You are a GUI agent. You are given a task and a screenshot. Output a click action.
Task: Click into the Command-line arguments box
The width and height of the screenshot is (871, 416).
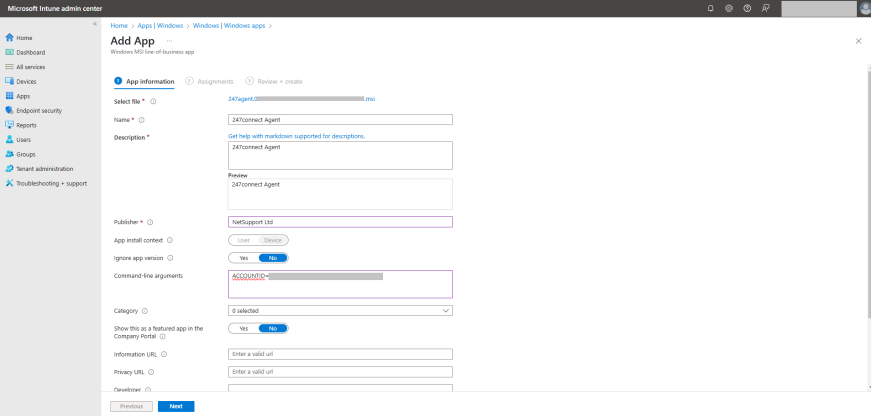pos(341,284)
